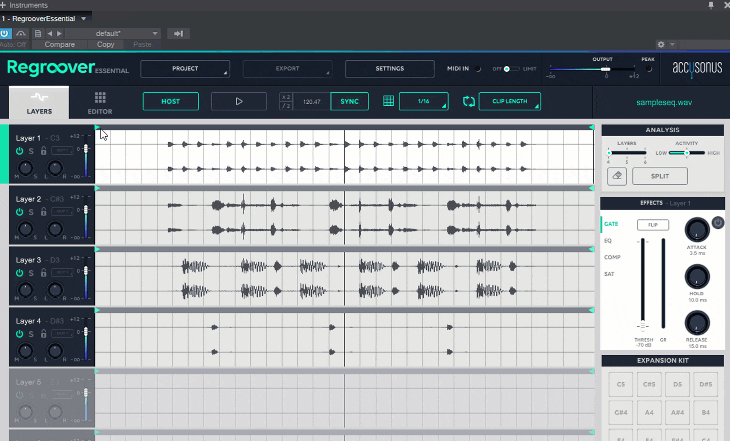Toggle Layer 4 lock icon
The image size is (730, 441).
[43, 334]
